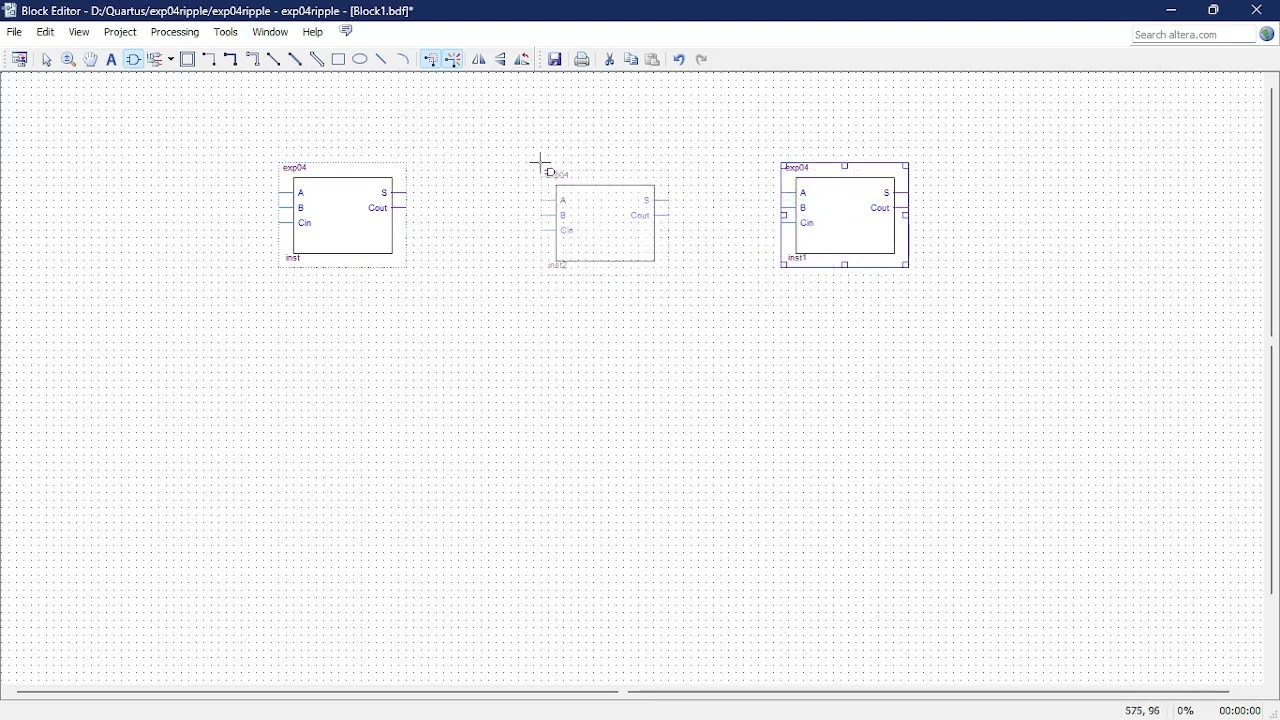Activate the Symbol tool gate icon

tap(133, 60)
